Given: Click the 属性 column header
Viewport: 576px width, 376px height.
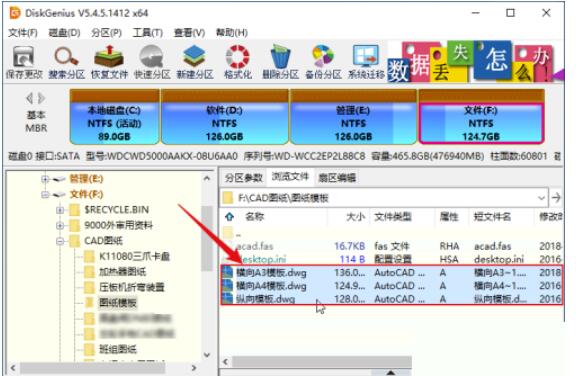Looking at the screenshot, I should click(449, 217).
